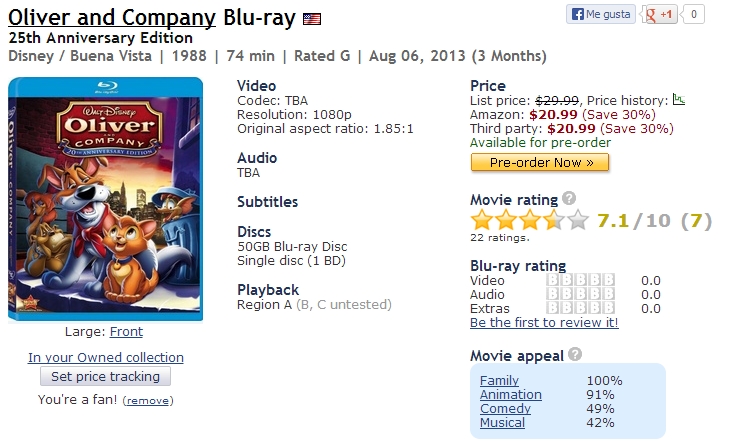737x441 pixels.
Task: Open the Oliver and Company title link
Action: pyautogui.click(x=111, y=17)
